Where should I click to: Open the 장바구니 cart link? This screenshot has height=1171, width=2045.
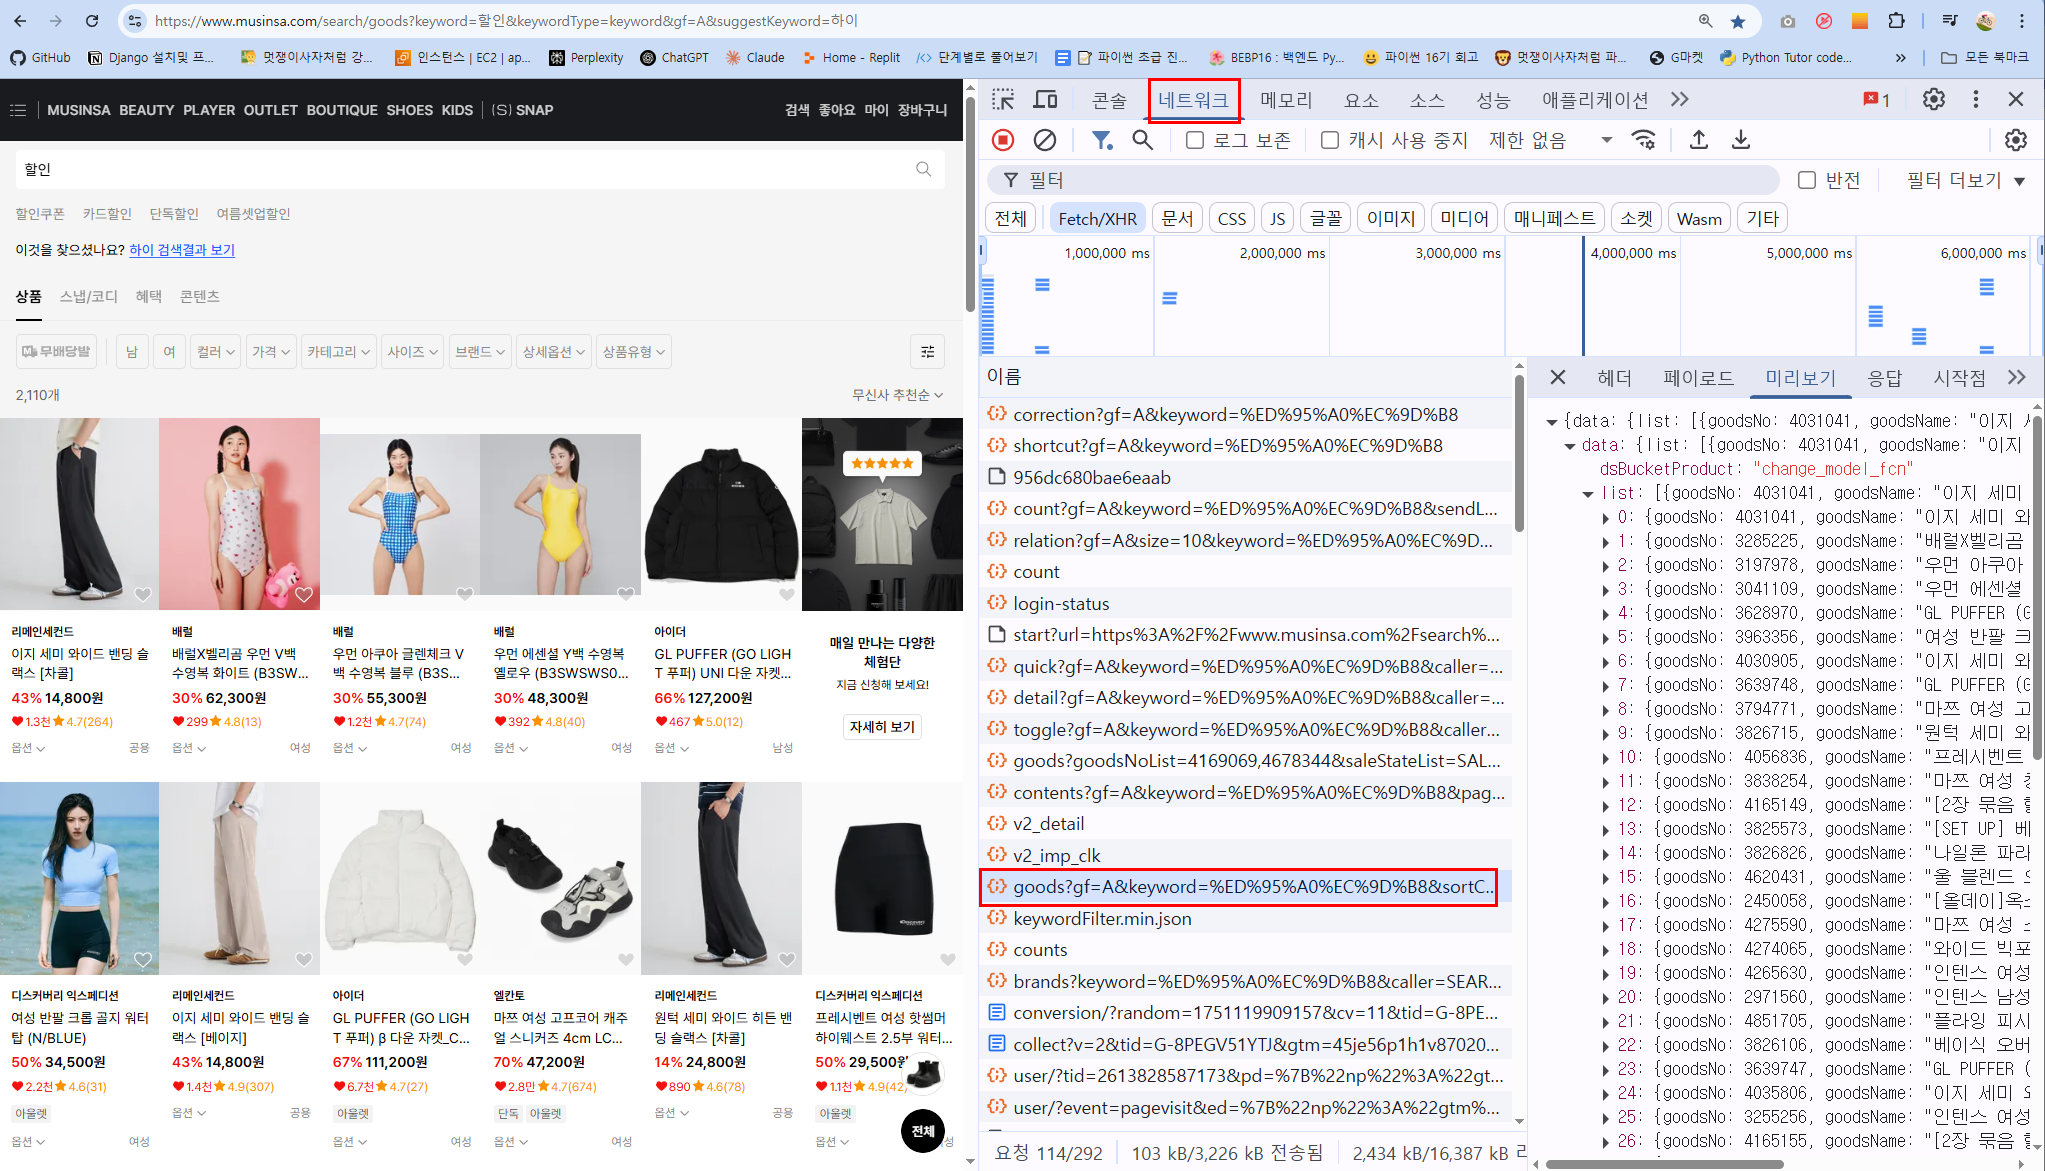(922, 110)
